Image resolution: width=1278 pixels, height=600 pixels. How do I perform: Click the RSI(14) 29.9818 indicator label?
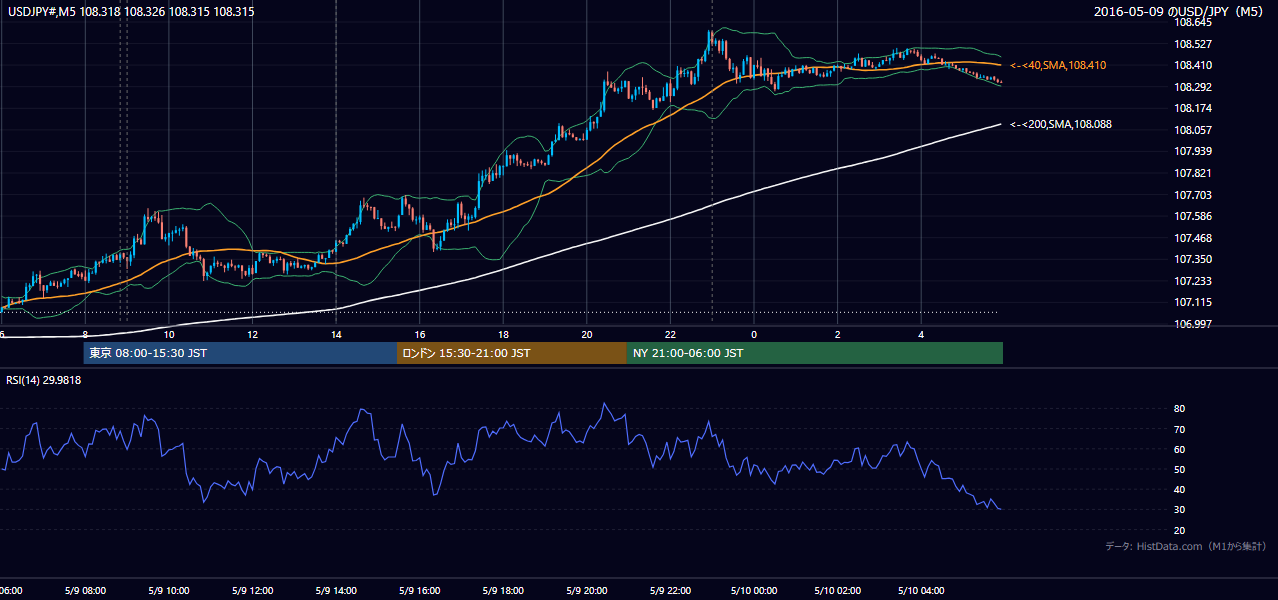(x=44, y=380)
